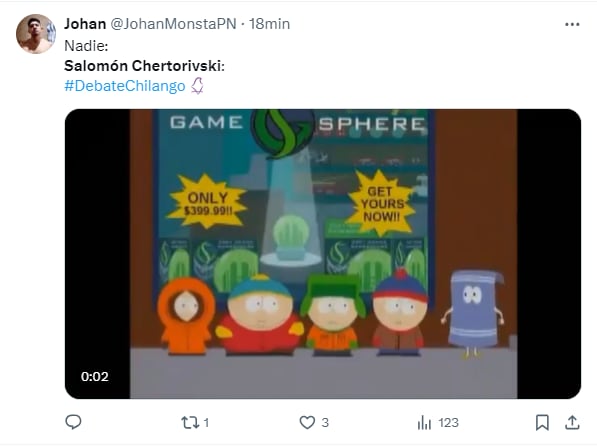The image size is (597, 446).
Task: Play the South Park video
Action: coord(323,254)
